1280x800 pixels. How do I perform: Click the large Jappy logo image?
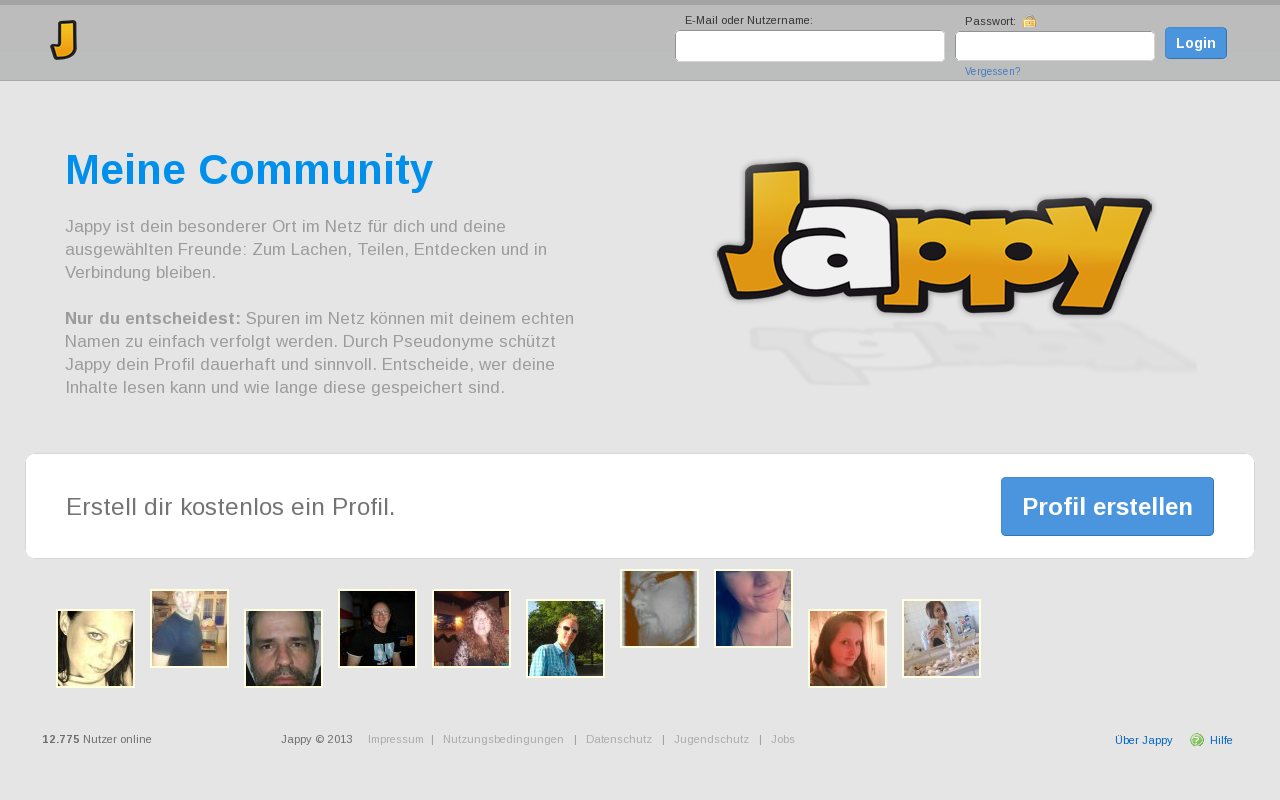tap(935, 238)
